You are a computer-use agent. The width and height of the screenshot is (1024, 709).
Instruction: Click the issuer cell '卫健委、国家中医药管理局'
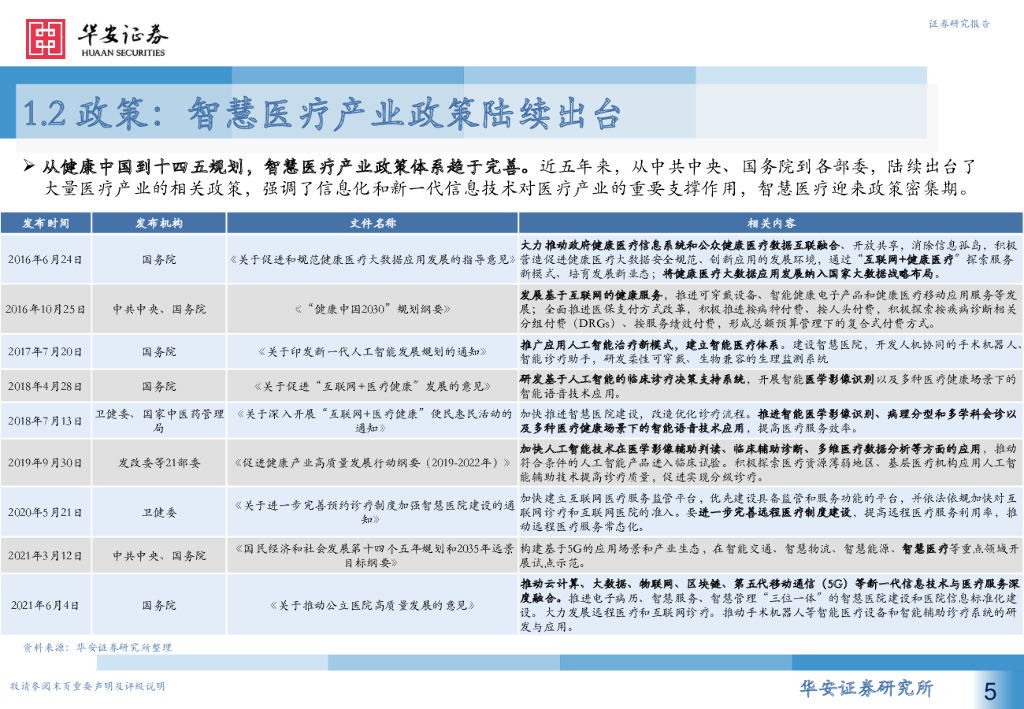159,421
